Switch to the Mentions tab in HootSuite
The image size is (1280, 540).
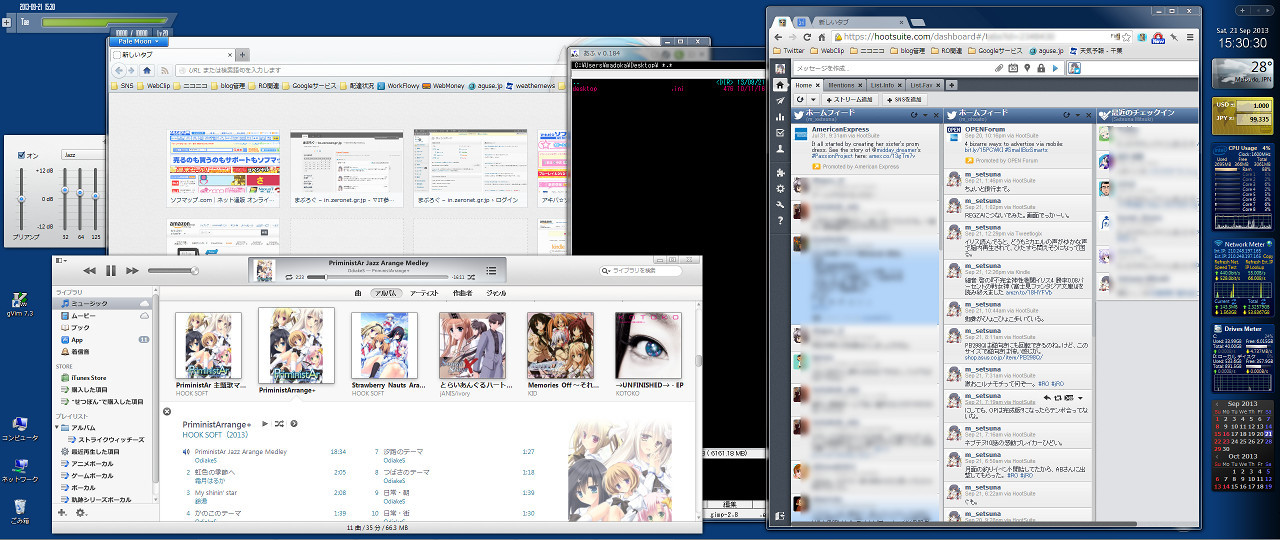click(x=841, y=86)
